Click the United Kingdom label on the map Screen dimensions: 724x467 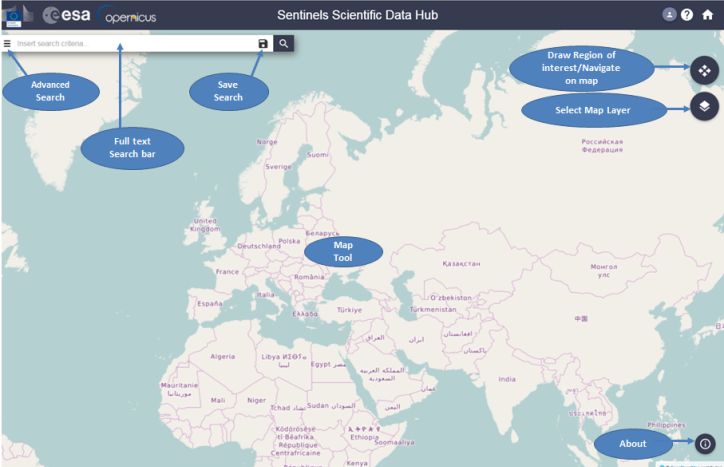coord(205,225)
